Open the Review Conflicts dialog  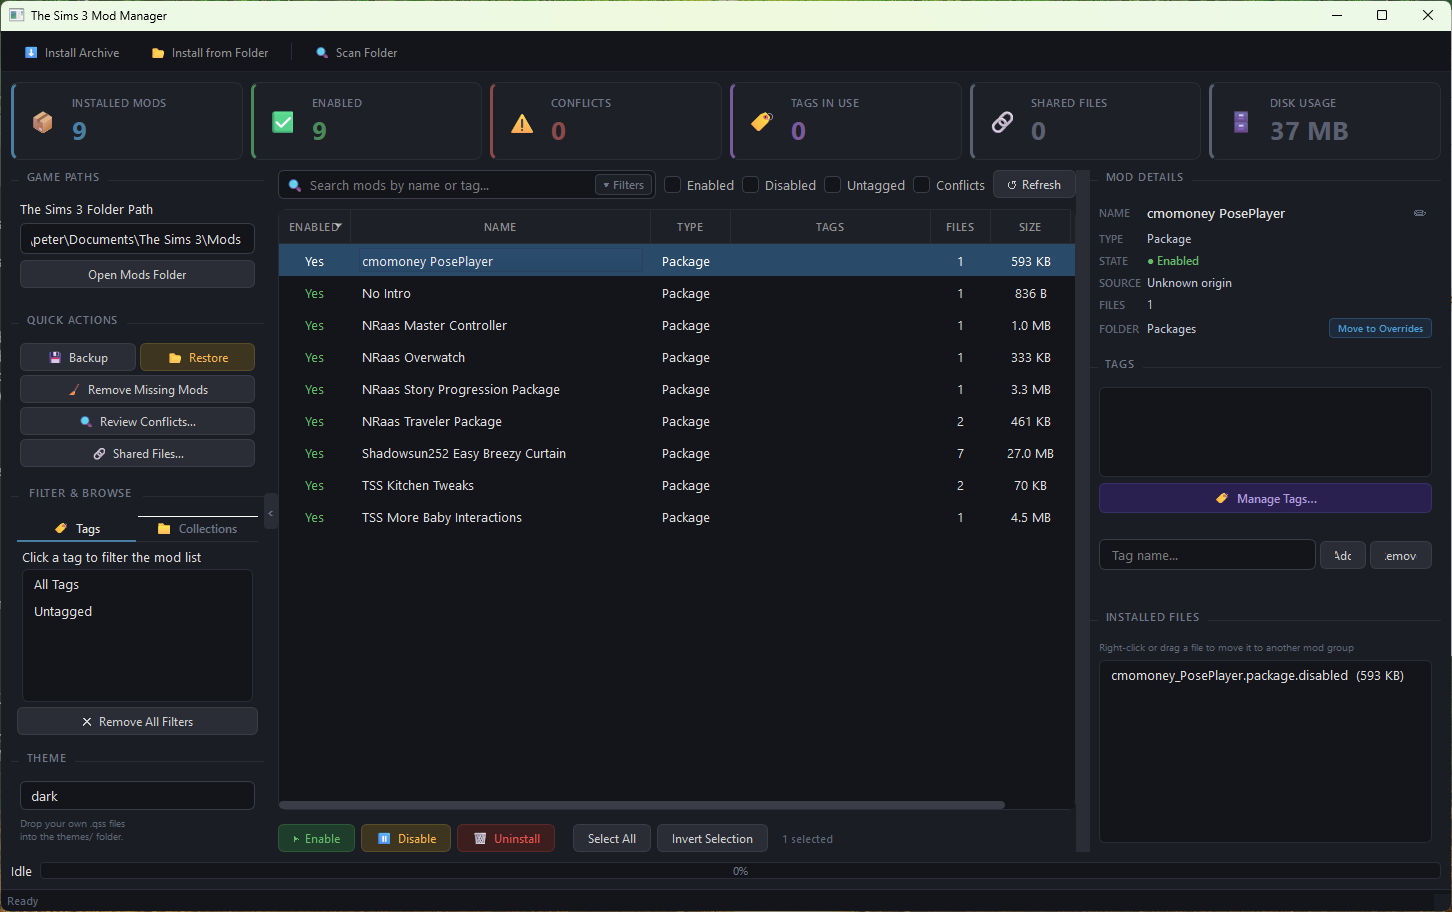tap(137, 422)
